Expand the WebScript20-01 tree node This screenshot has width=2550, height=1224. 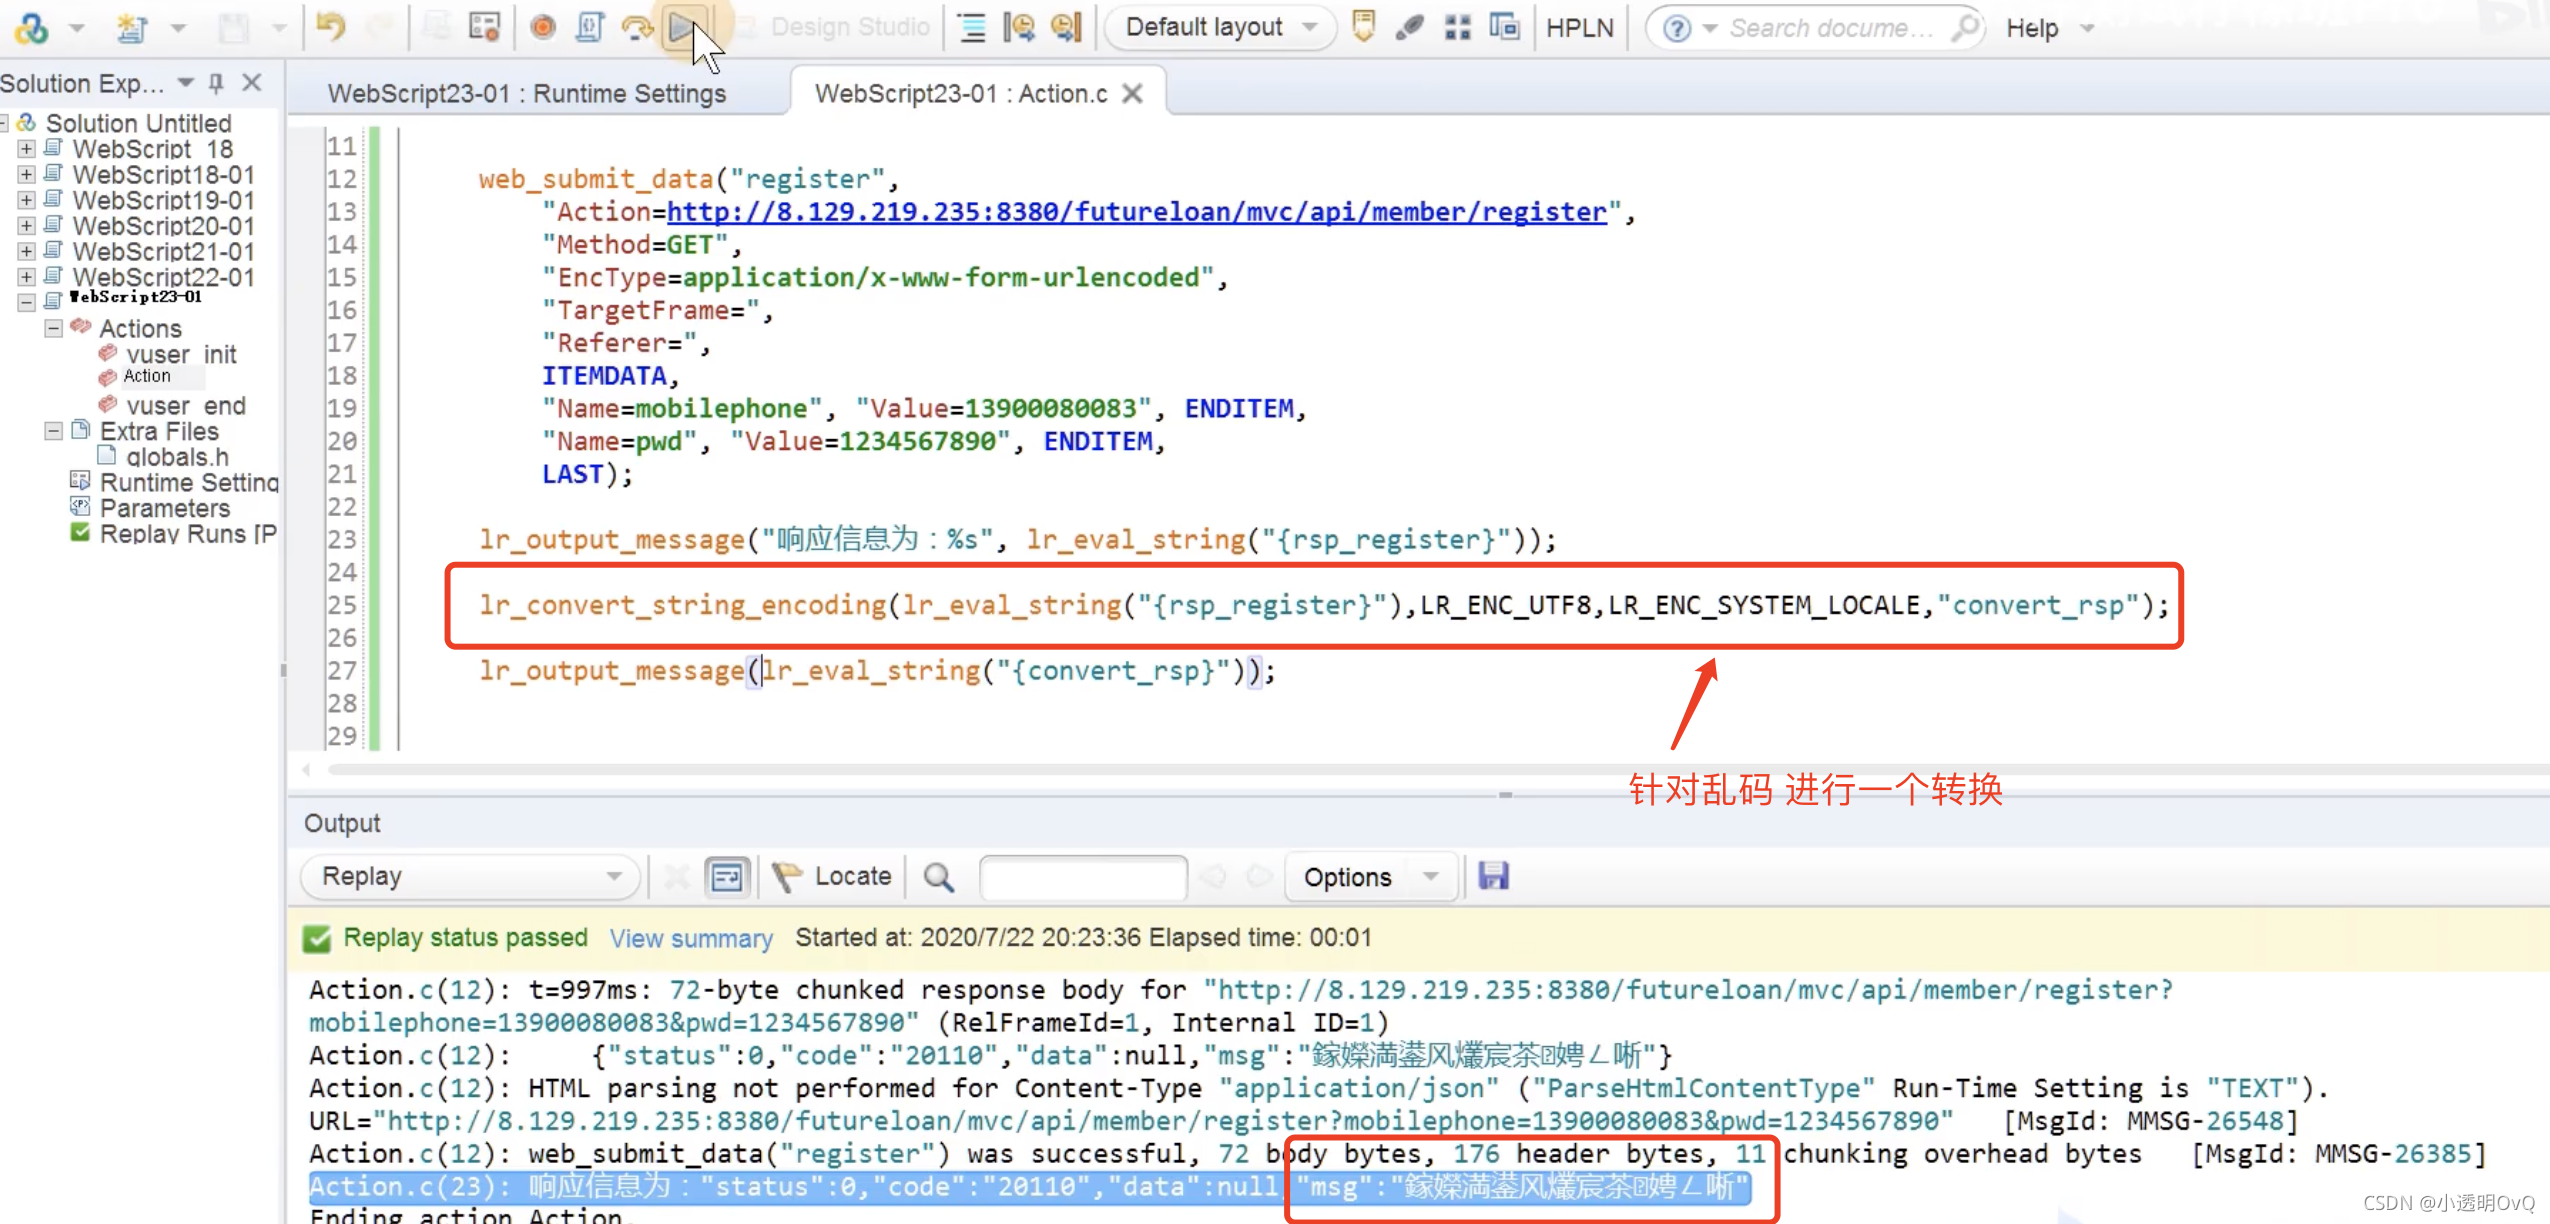point(26,226)
